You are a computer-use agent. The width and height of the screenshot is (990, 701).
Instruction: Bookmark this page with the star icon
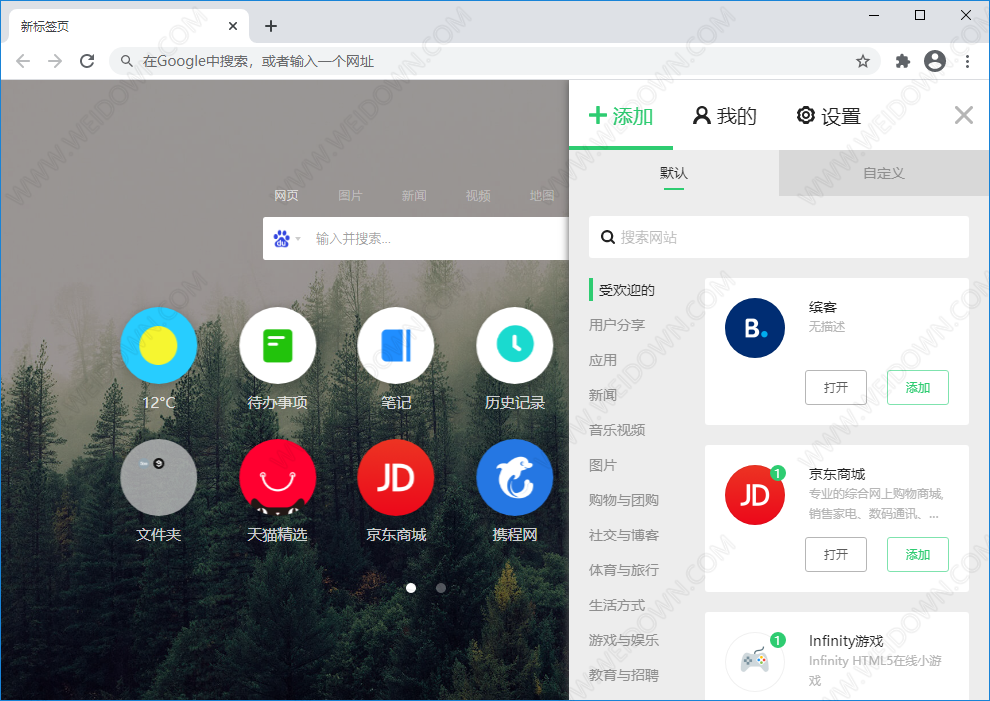(863, 61)
